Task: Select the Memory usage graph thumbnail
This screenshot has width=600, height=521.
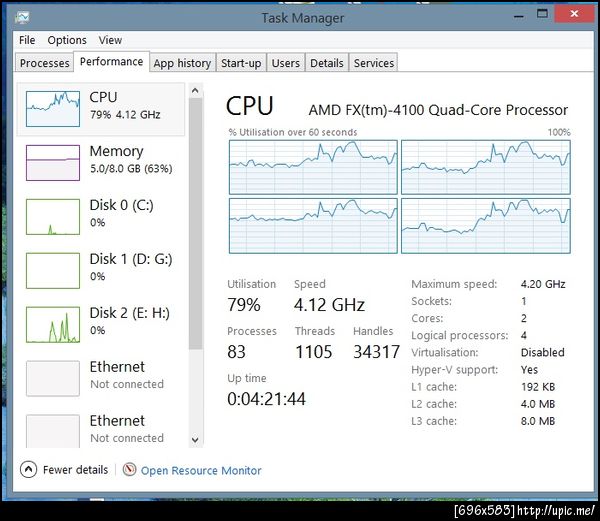Action: click(x=52, y=161)
